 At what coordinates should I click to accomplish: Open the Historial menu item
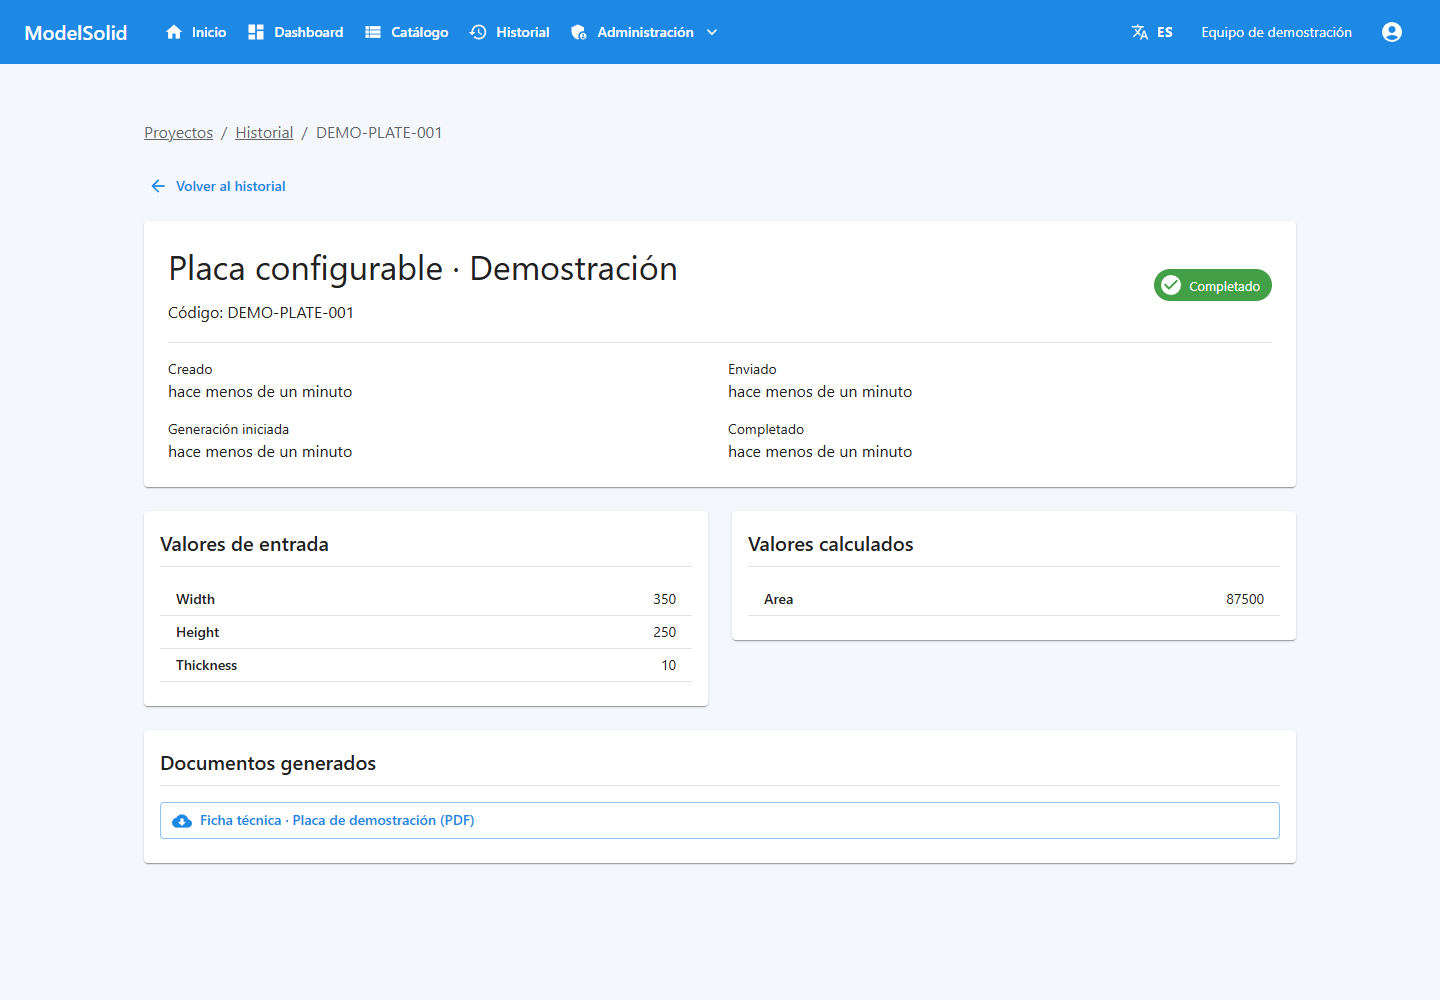[x=510, y=32]
